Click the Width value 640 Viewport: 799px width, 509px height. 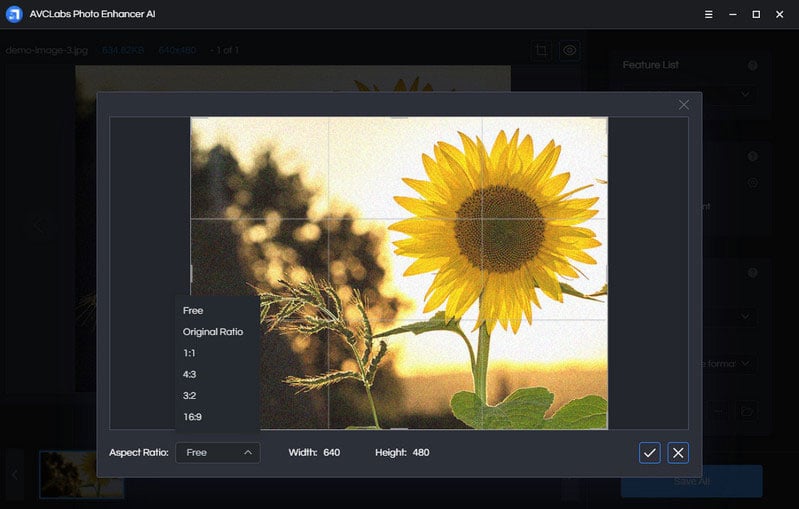pyautogui.click(x=331, y=452)
